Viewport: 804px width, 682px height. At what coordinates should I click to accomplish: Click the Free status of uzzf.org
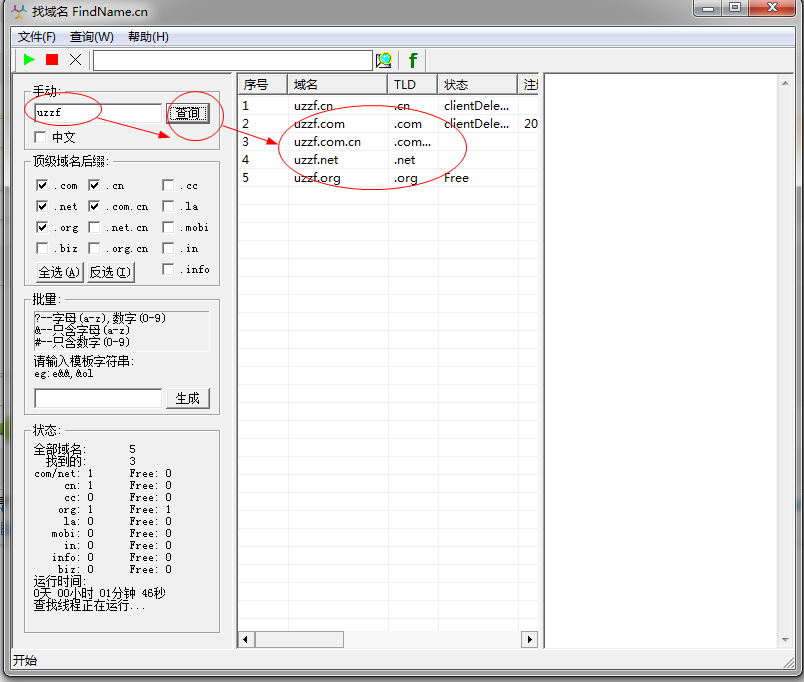(x=456, y=178)
